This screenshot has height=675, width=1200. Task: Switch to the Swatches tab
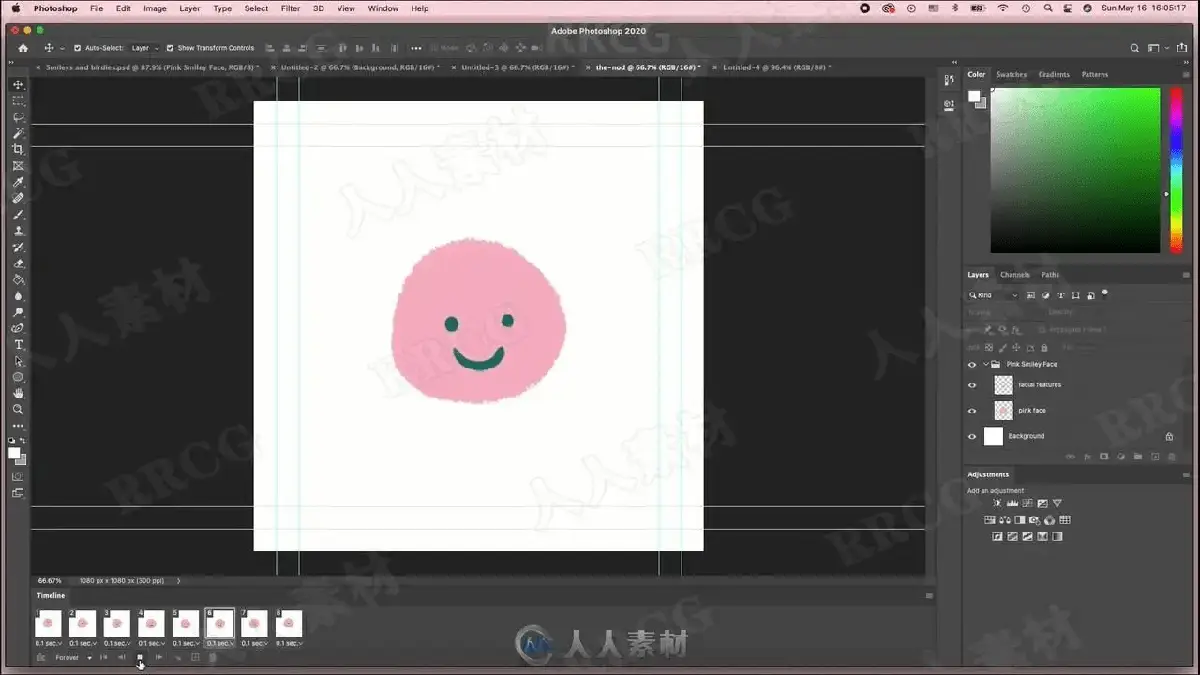(1011, 75)
